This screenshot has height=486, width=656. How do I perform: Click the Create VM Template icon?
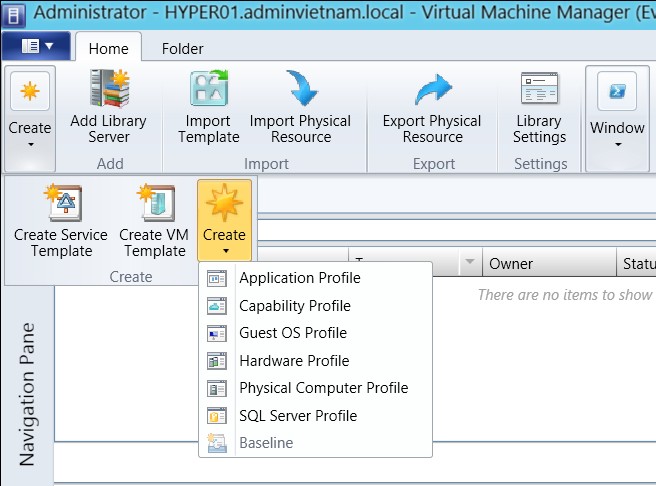coord(156,203)
